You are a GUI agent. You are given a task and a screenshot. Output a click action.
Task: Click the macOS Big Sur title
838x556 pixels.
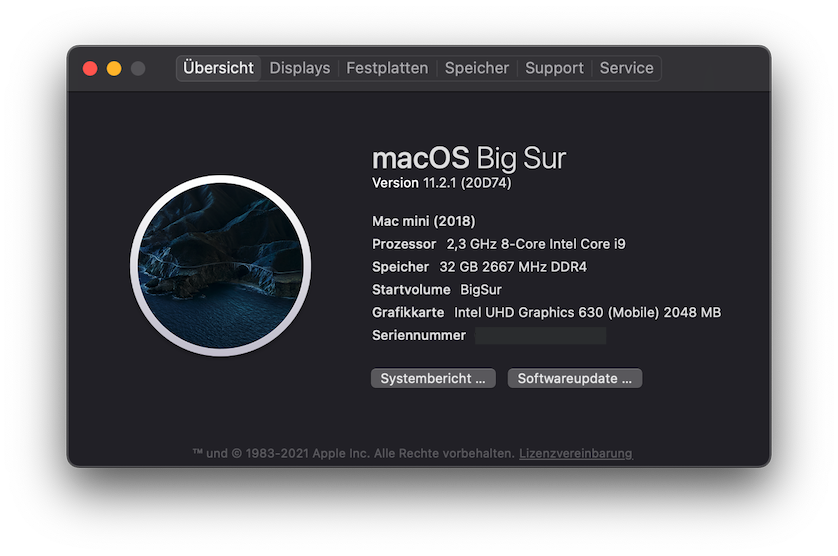coord(469,158)
